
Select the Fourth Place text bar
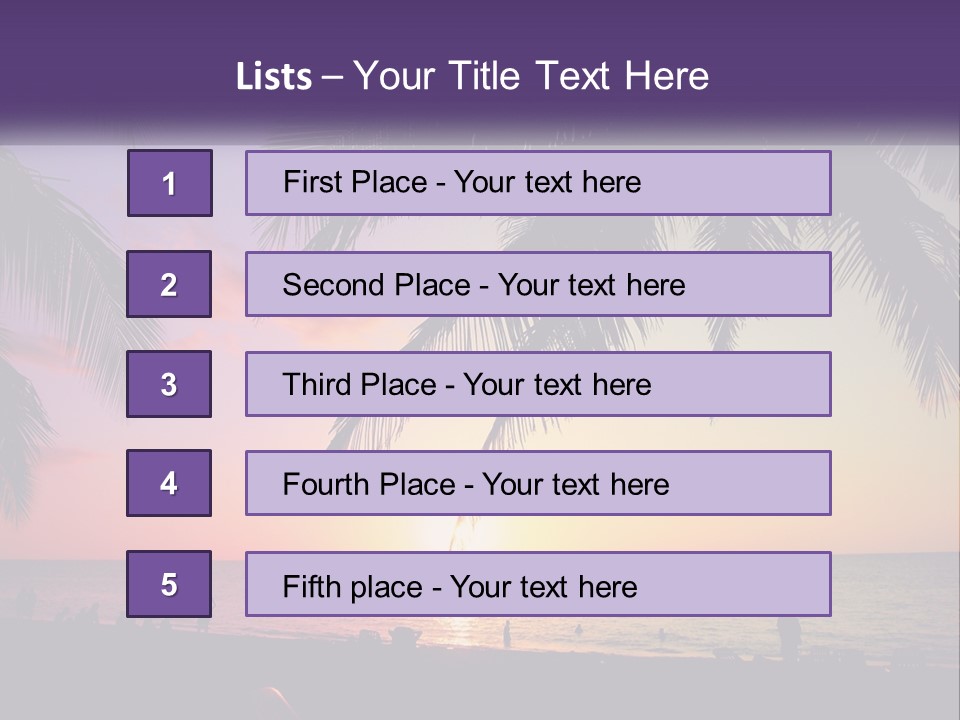coord(538,483)
